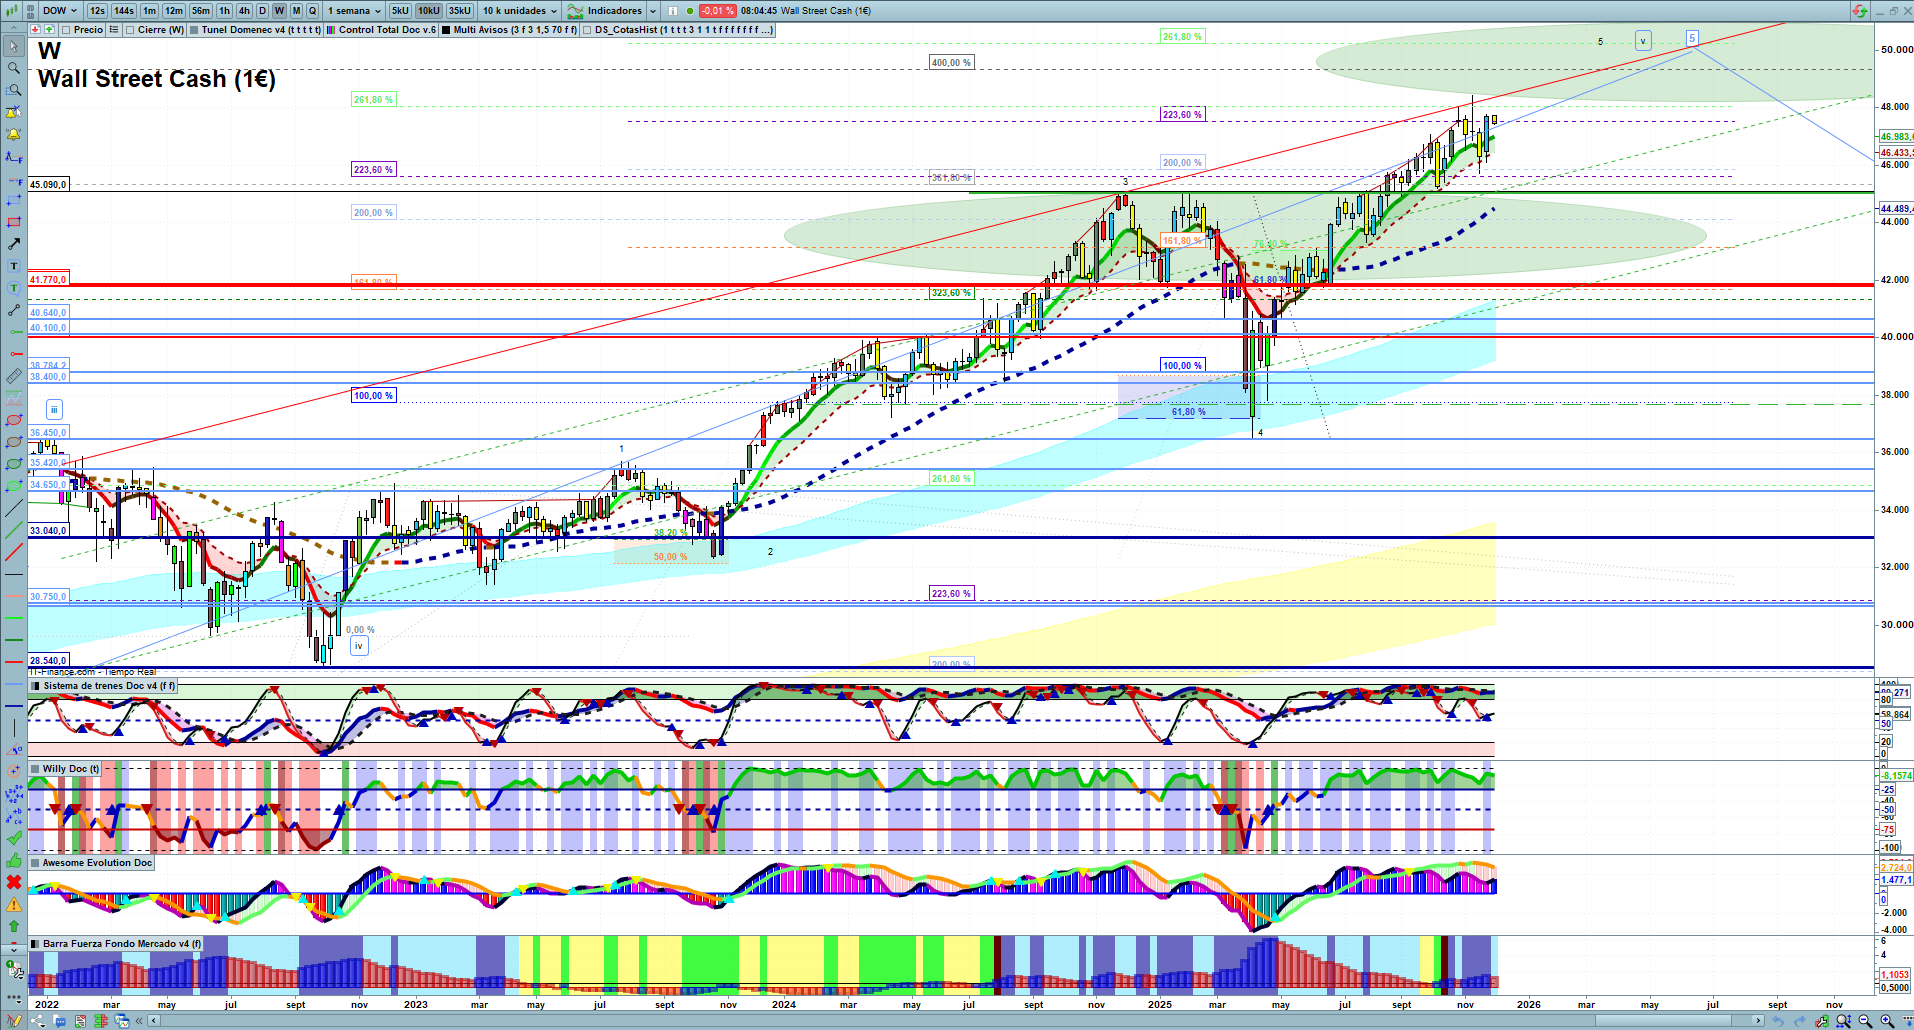The image size is (1914, 1030).
Task: Open the 10 k unidades dropdown
Action: tap(519, 11)
